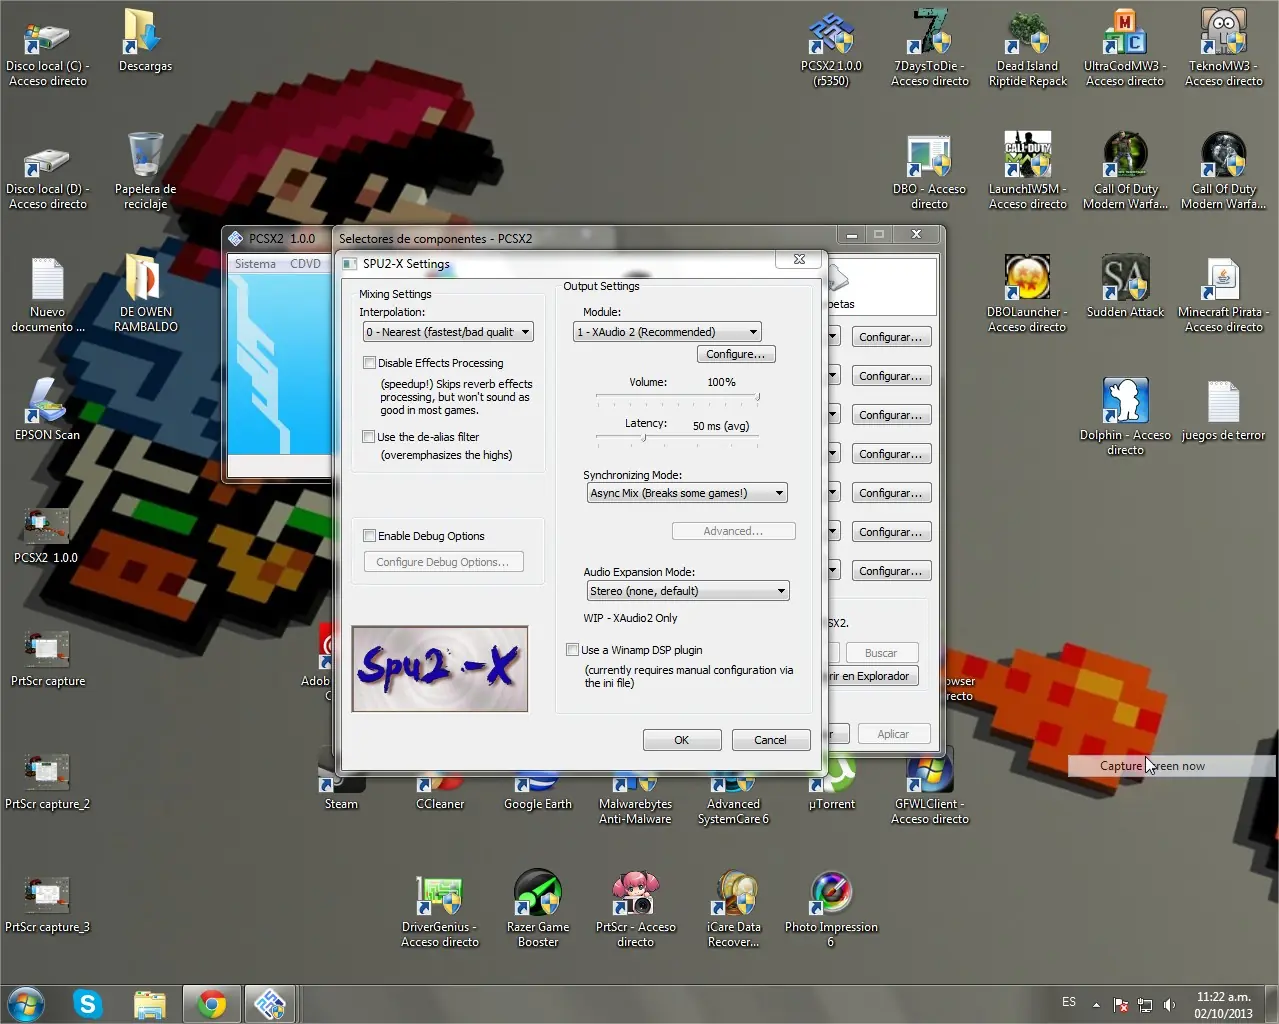Open LaunchIW5M desktop shortcut

pos(1028,171)
